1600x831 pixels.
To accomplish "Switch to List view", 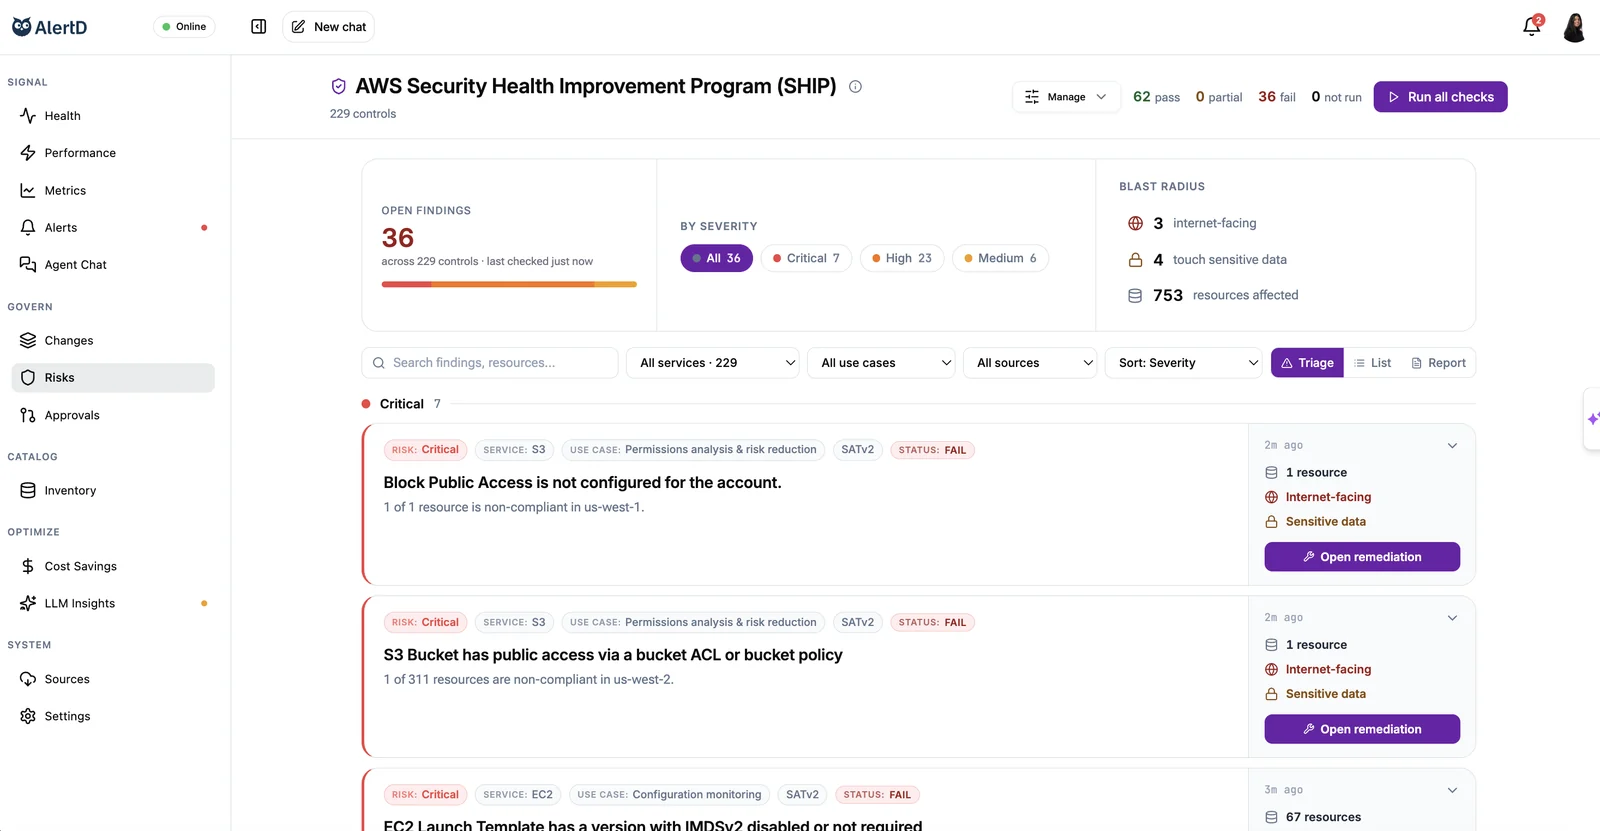I will [1372, 363].
